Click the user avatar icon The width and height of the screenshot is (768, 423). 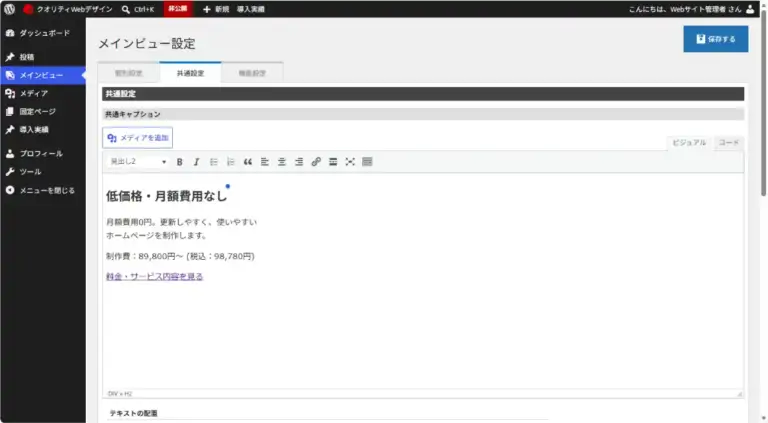pyautogui.click(x=750, y=9)
